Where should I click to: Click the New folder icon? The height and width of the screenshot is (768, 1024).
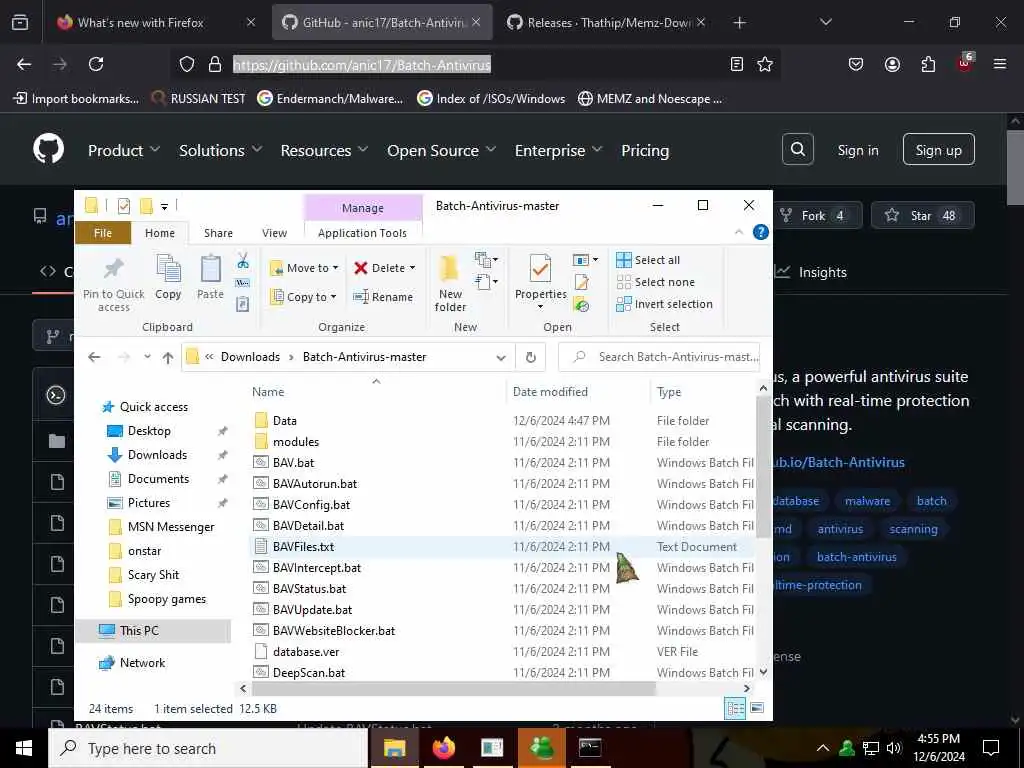coord(450,283)
